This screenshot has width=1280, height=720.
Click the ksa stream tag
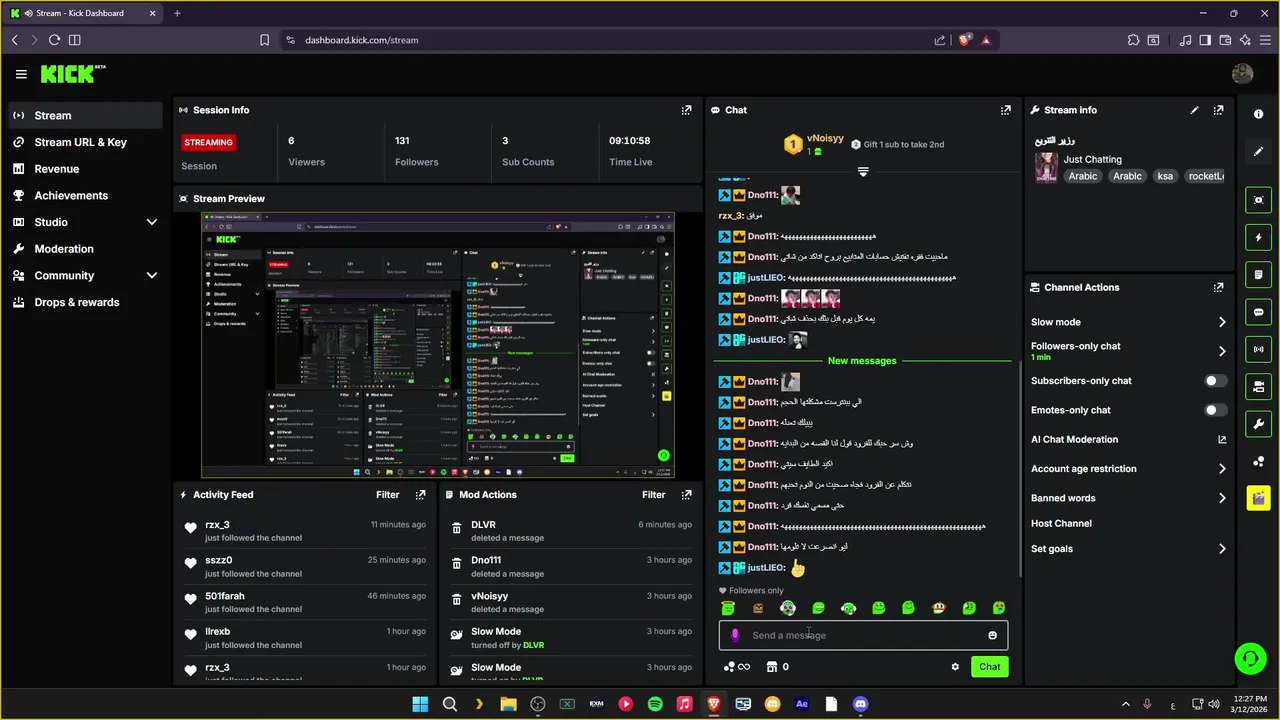[x=1165, y=176]
